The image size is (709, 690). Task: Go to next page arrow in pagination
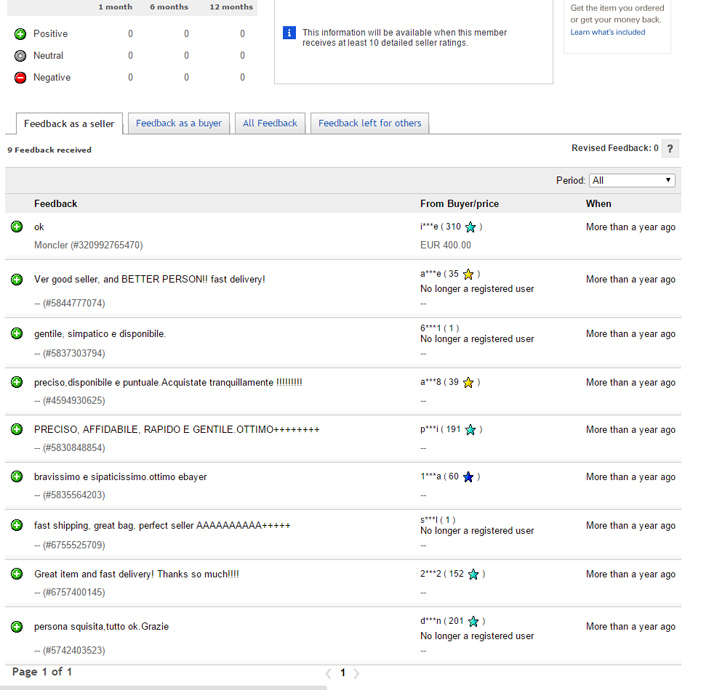[357, 673]
